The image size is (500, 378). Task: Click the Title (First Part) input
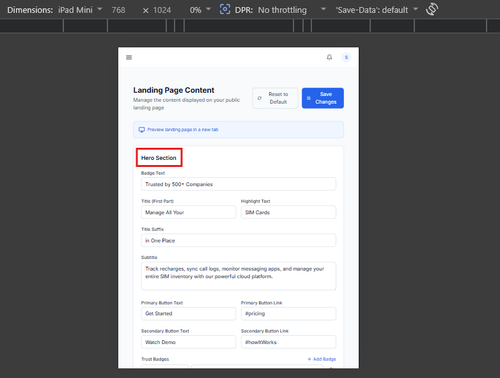point(189,212)
